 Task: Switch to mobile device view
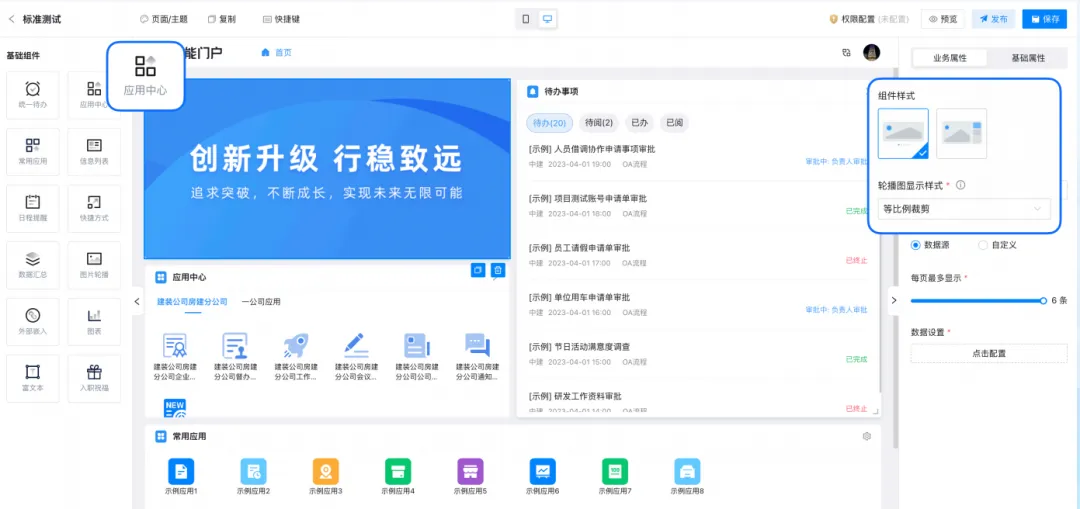point(526,19)
